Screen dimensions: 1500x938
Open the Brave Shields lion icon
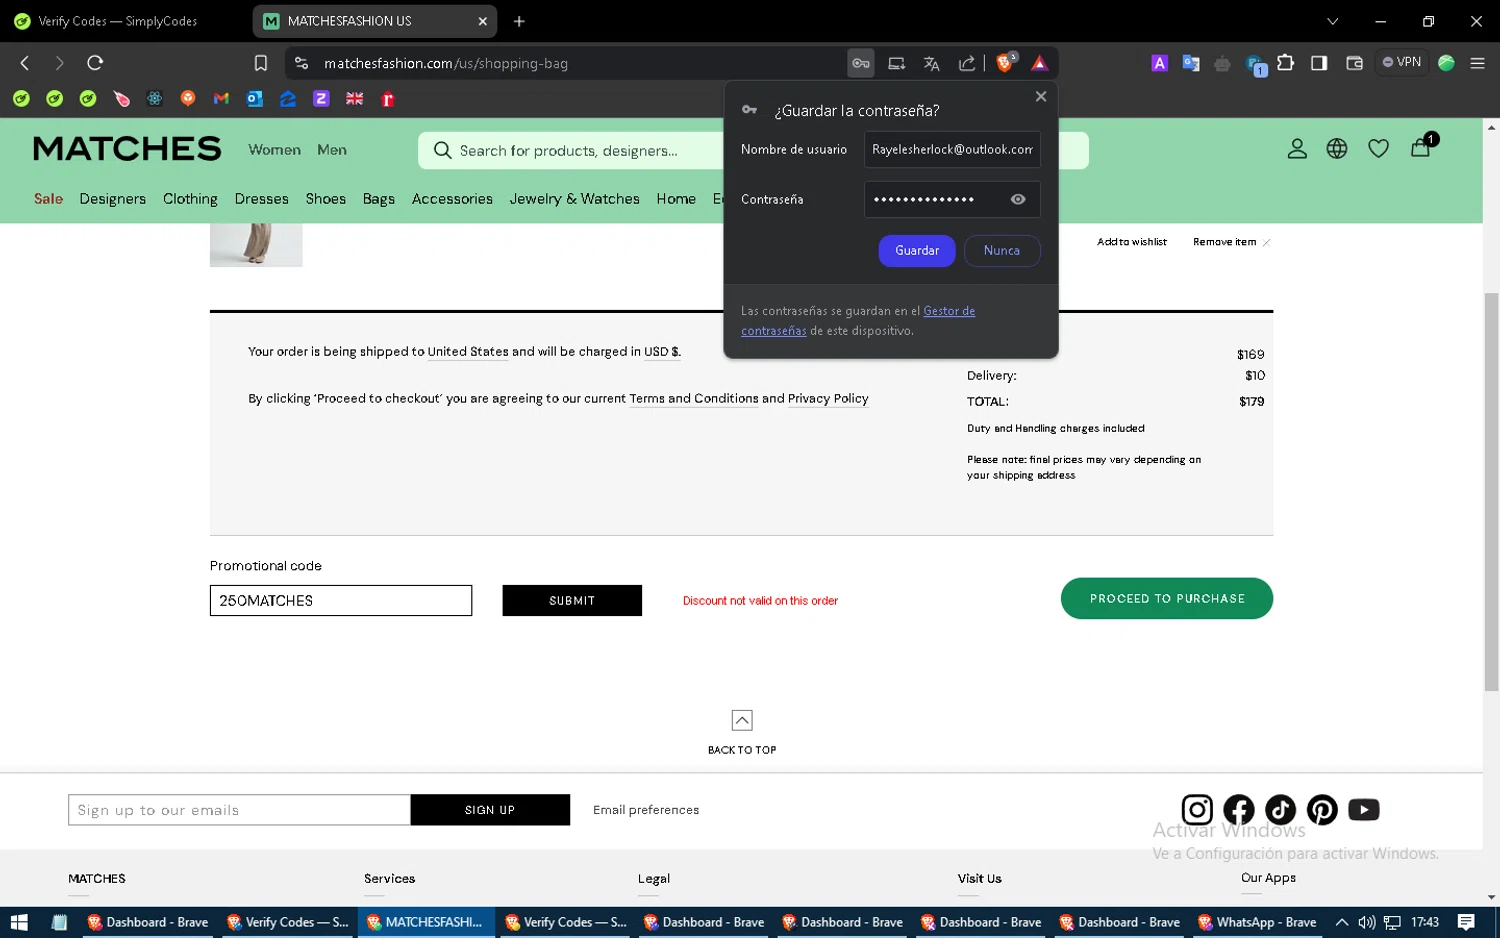click(1005, 63)
